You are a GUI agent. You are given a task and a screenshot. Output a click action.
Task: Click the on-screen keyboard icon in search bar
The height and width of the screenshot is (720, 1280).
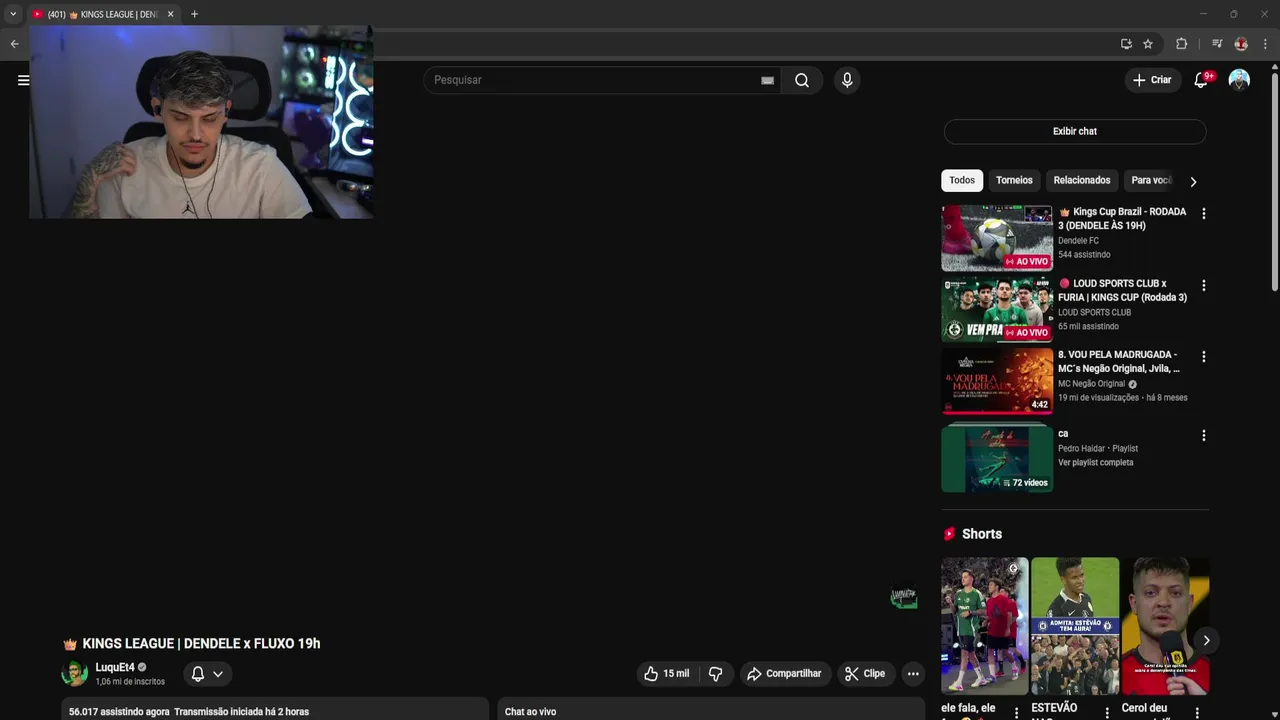[767, 80]
